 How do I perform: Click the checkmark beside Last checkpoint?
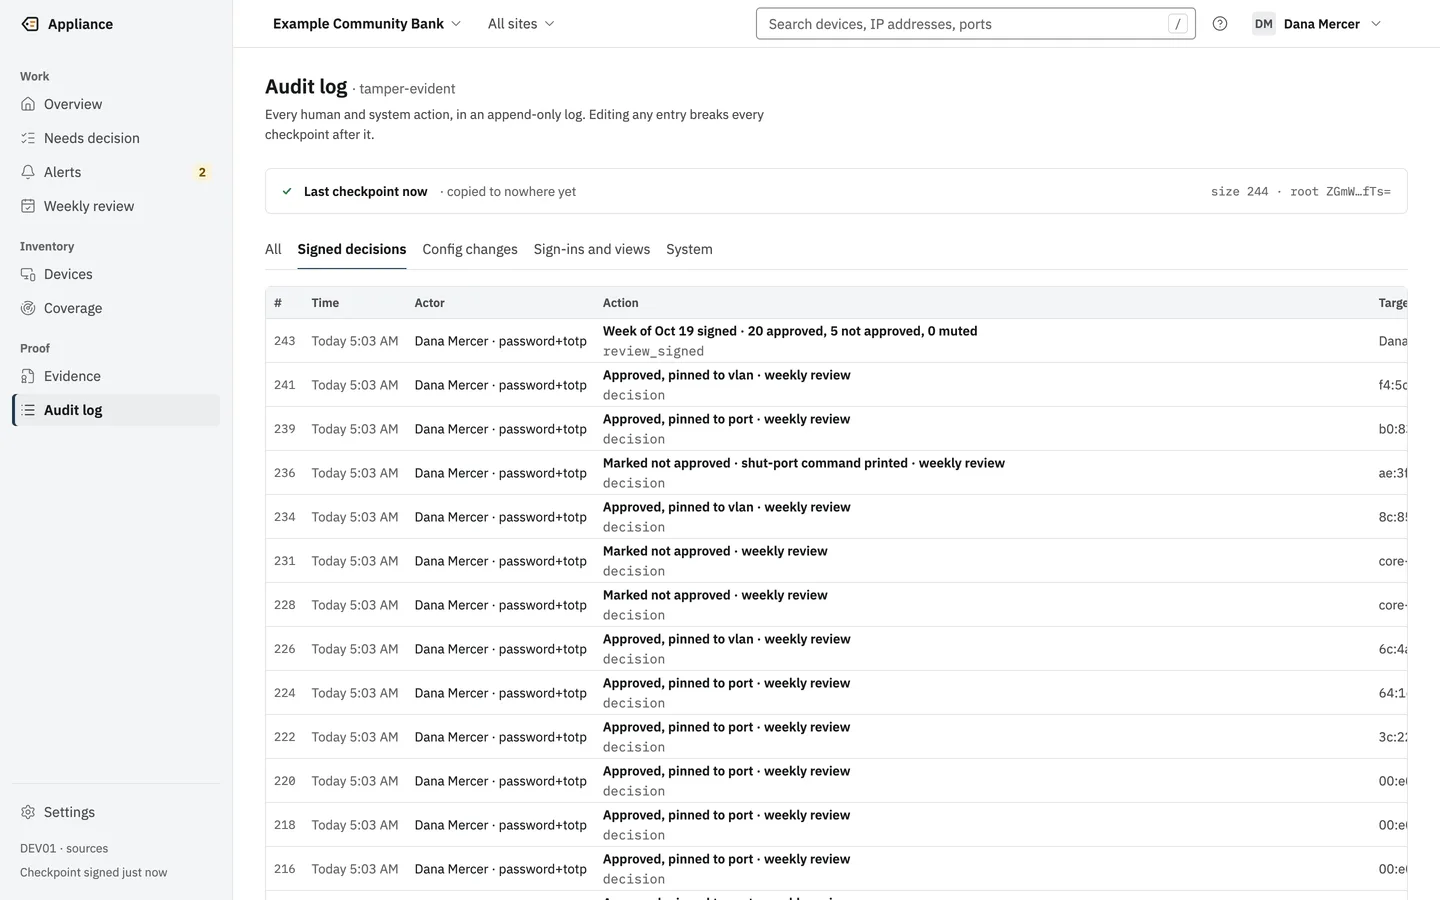(x=287, y=191)
